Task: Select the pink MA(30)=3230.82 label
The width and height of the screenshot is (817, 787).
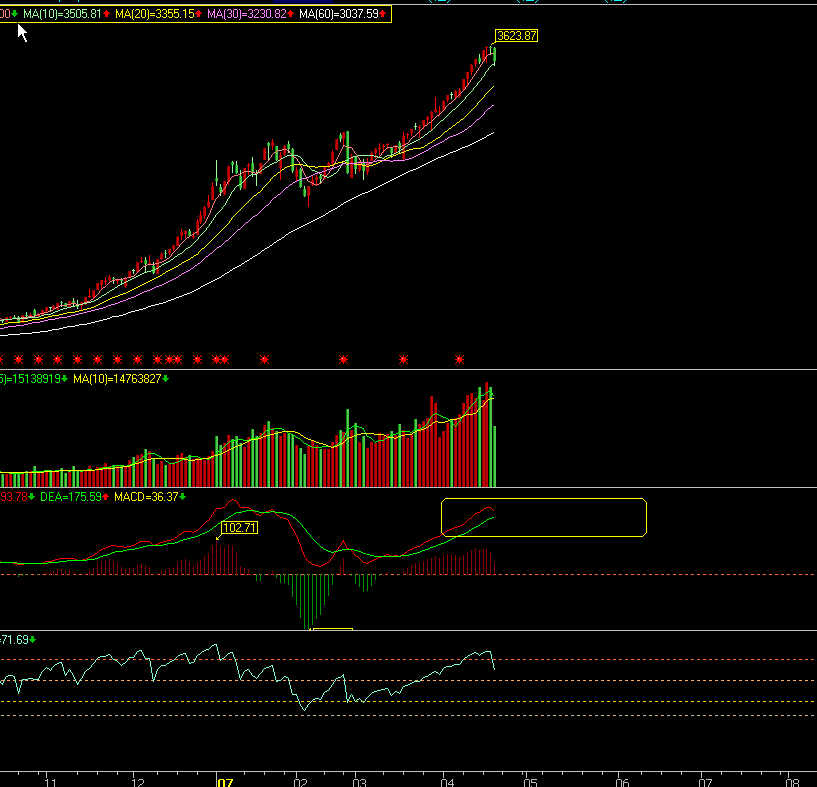Action: pos(246,14)
